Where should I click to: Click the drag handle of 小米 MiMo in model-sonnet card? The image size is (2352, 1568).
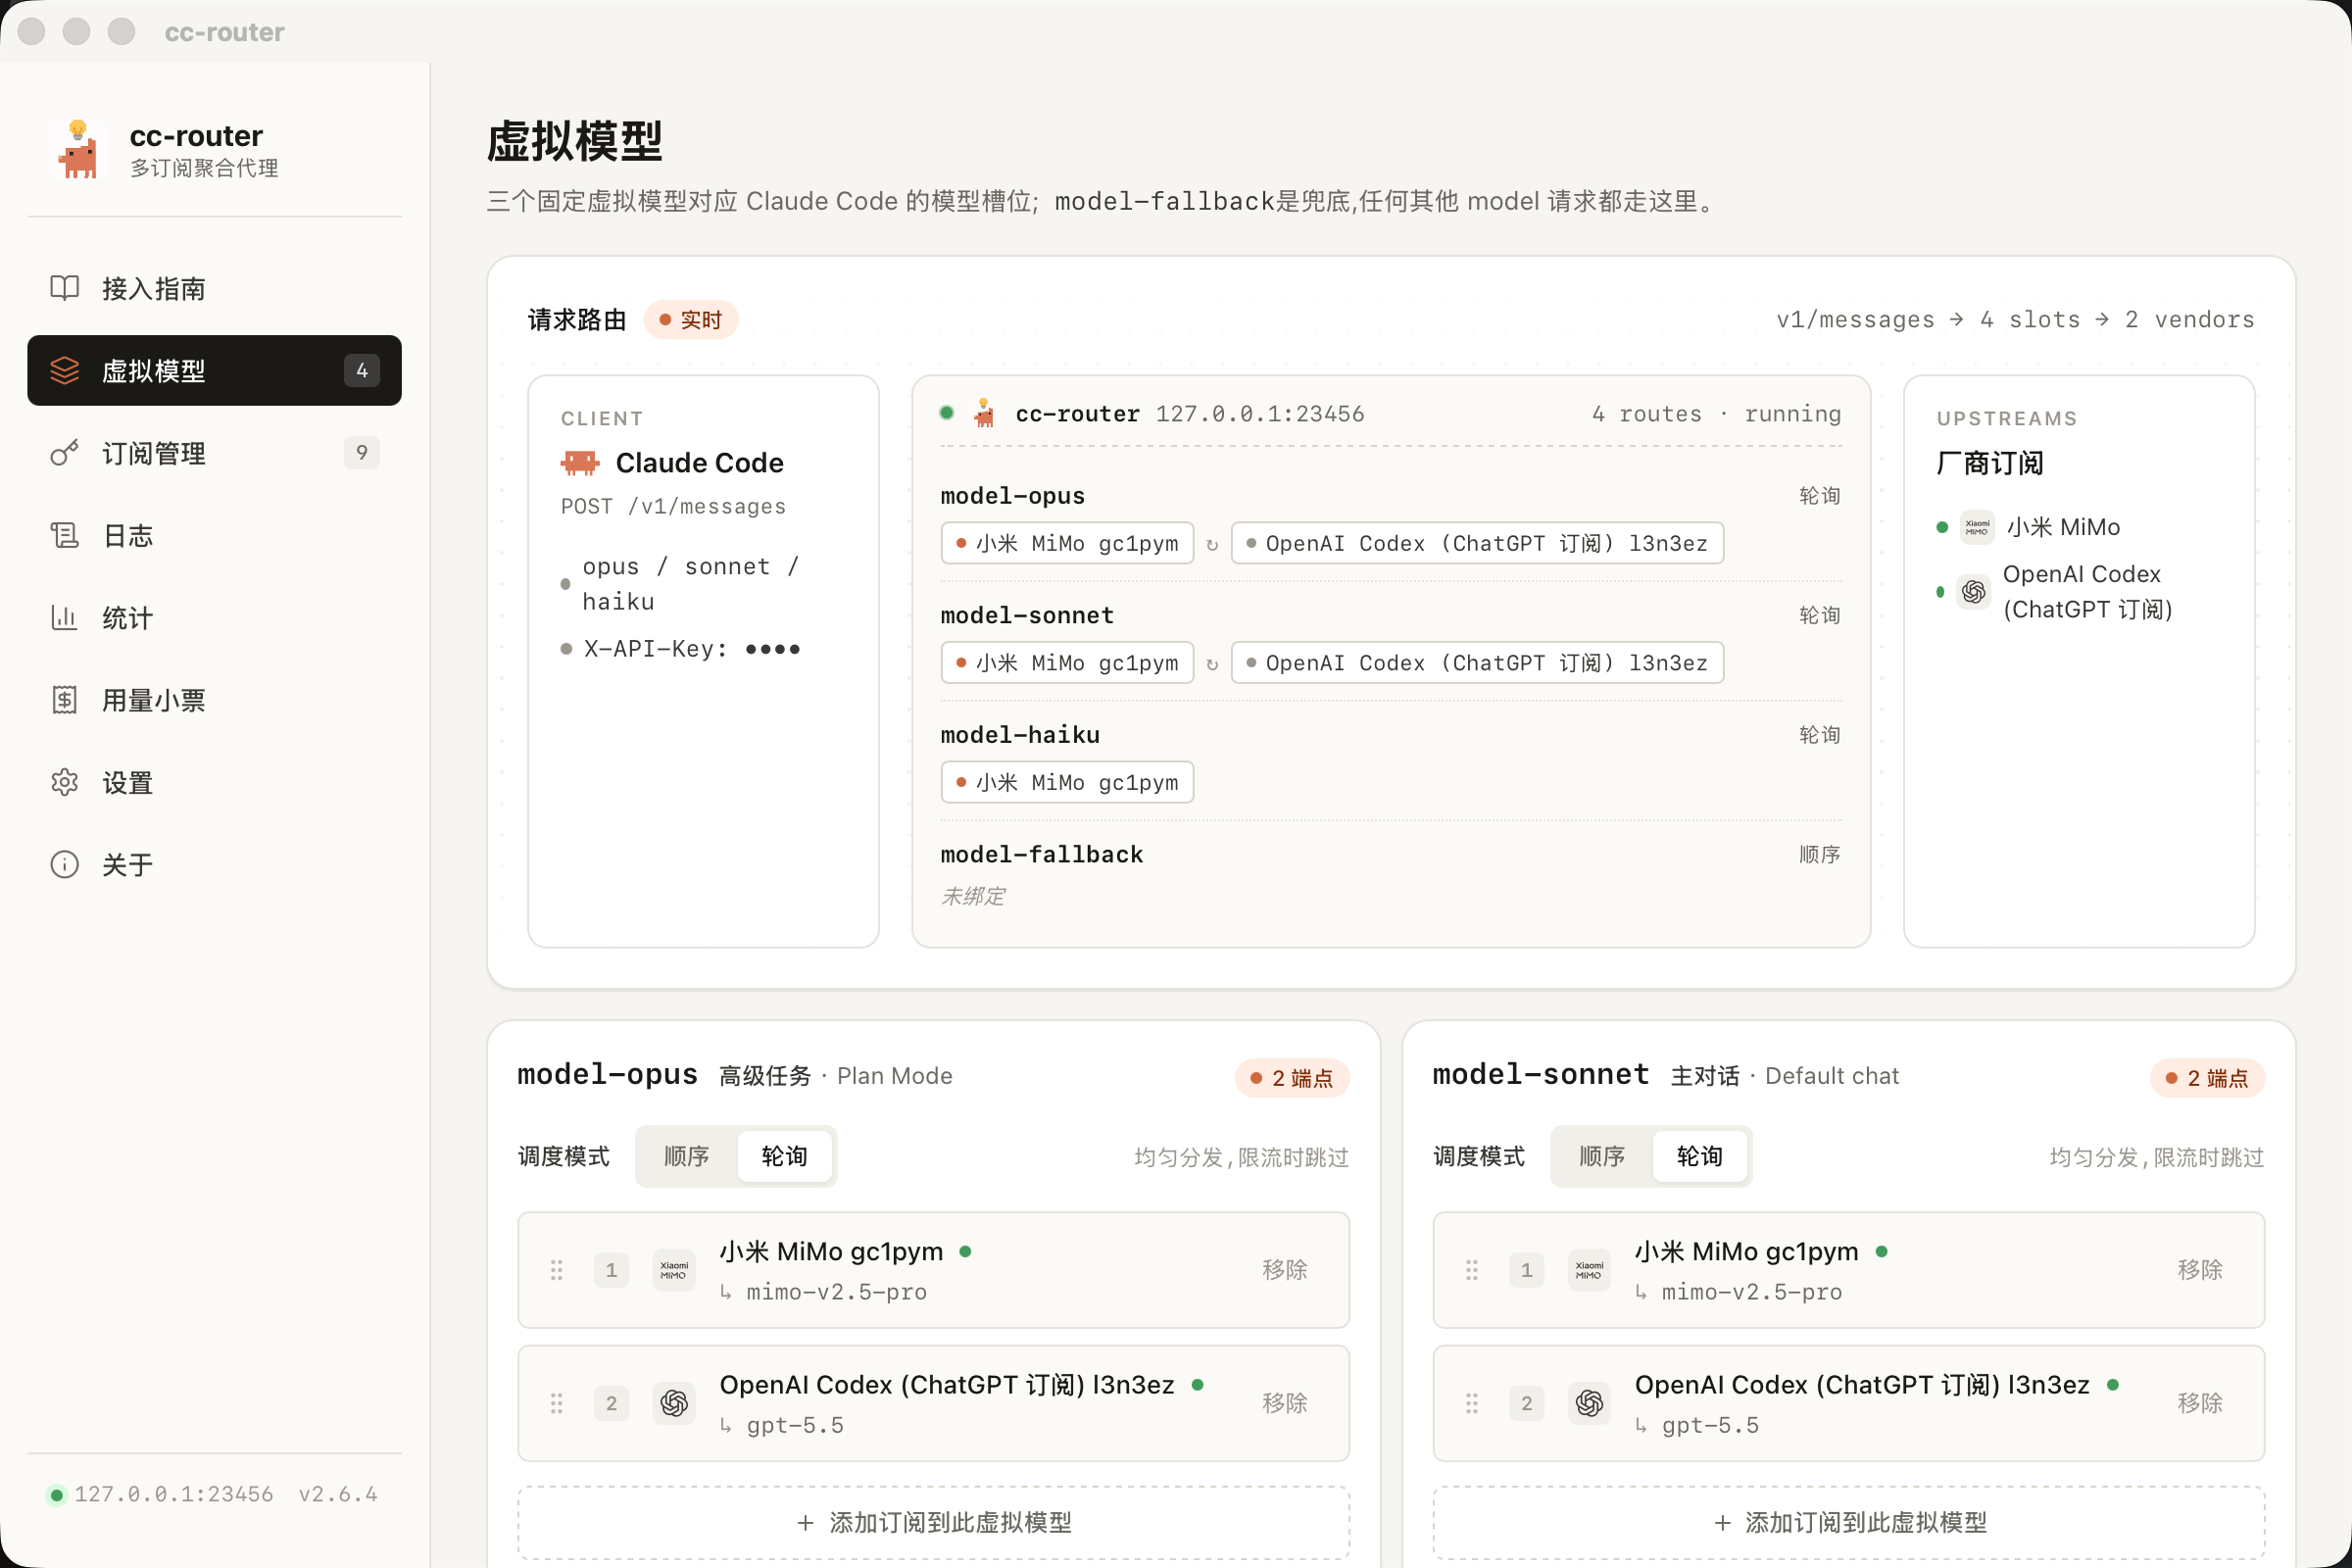(x=1472, y=1270)
